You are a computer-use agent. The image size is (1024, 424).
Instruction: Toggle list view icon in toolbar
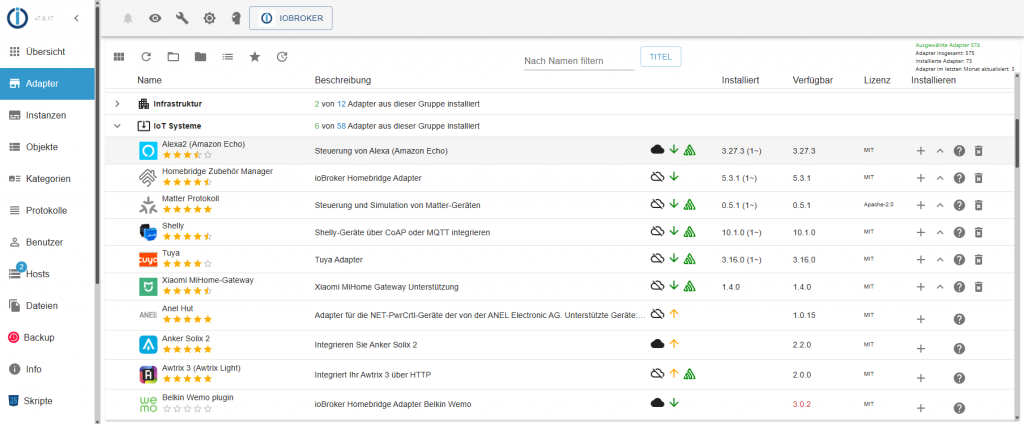point(227,57)
